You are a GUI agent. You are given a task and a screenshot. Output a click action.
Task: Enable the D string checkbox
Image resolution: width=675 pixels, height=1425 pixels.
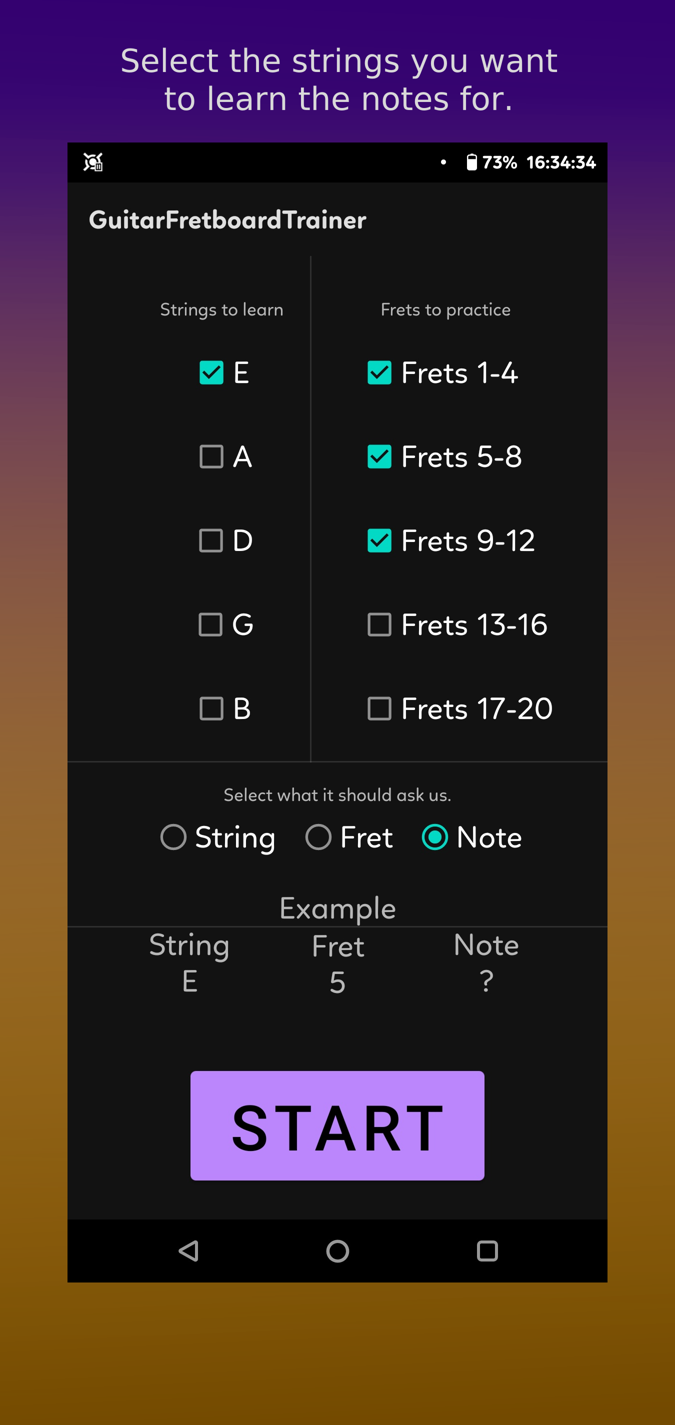pyautogui.click(x=211, y=541)
